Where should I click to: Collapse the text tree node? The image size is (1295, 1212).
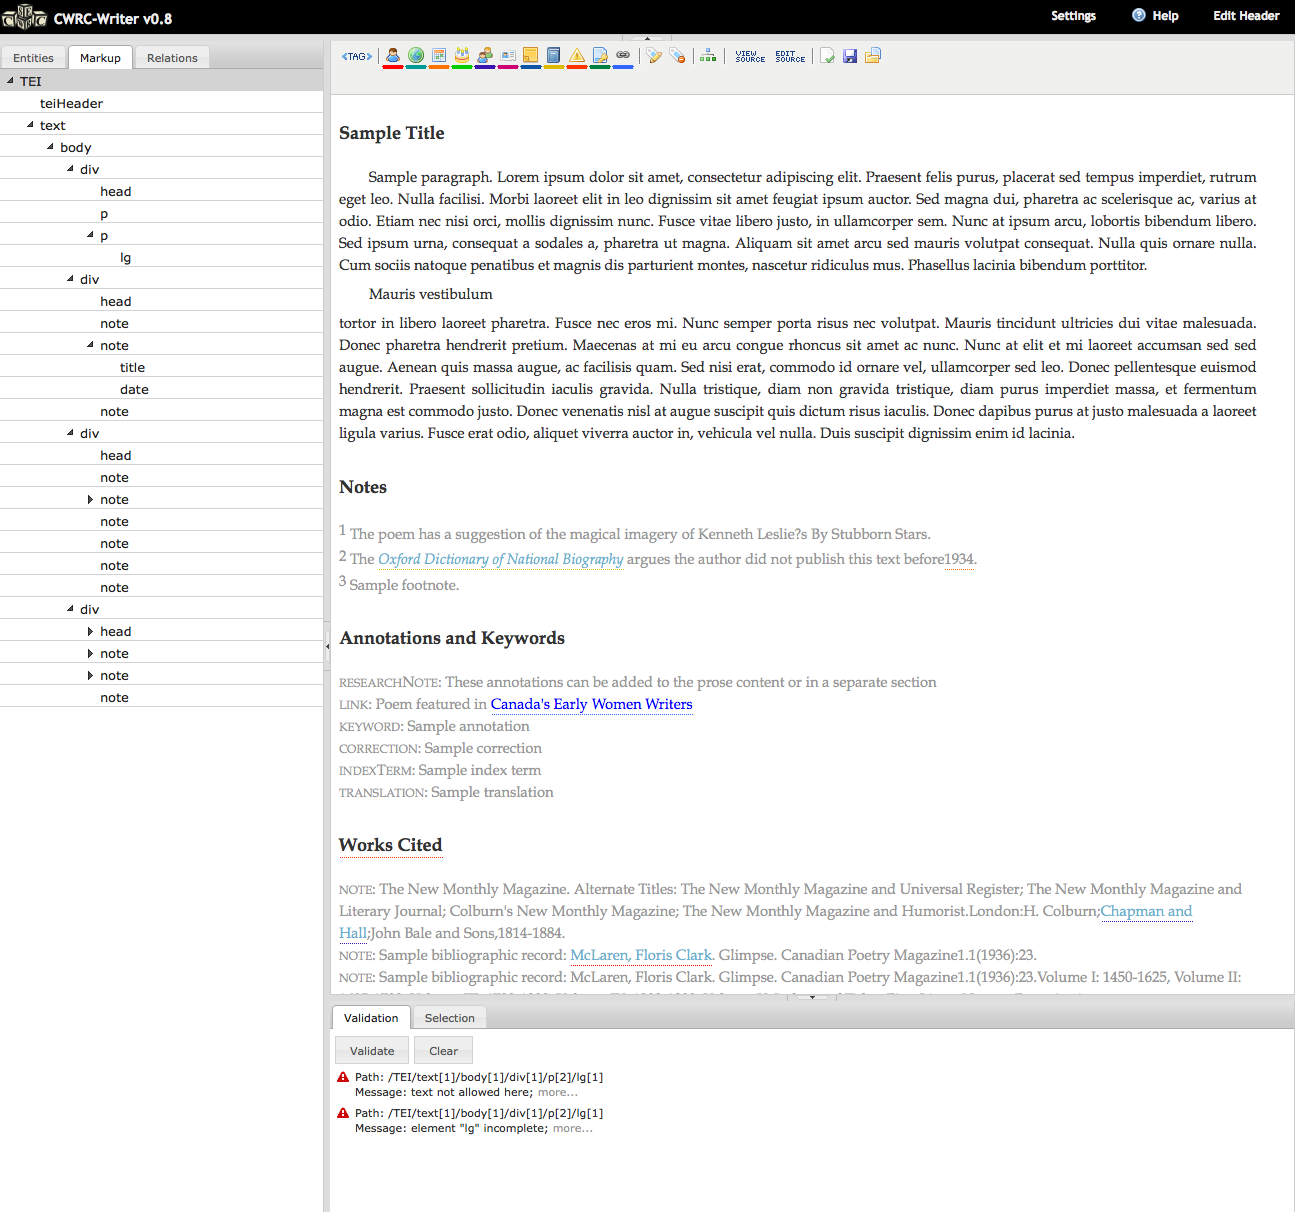(30, 125)
